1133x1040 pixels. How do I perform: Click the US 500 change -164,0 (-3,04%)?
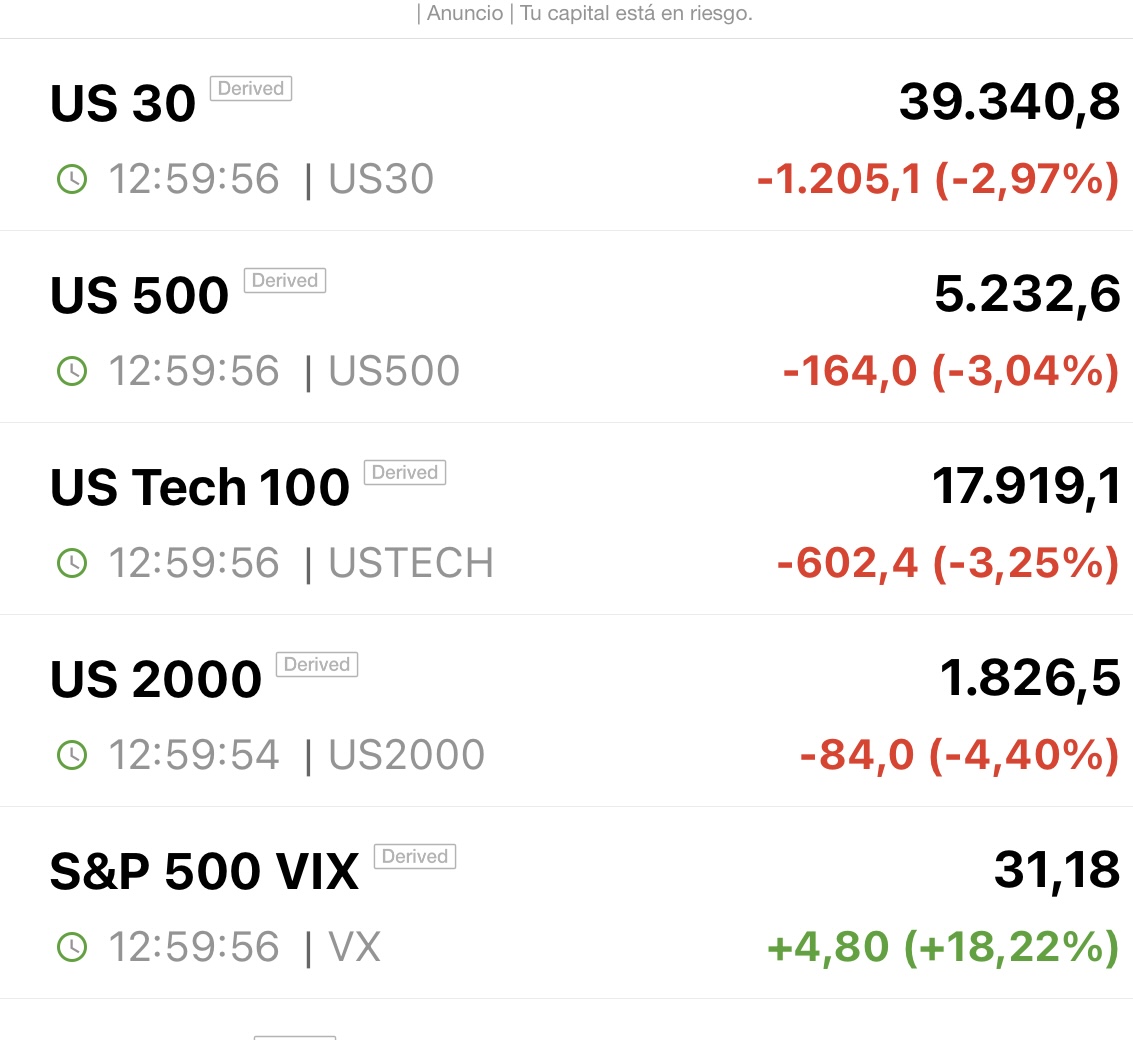pos(951,371)
